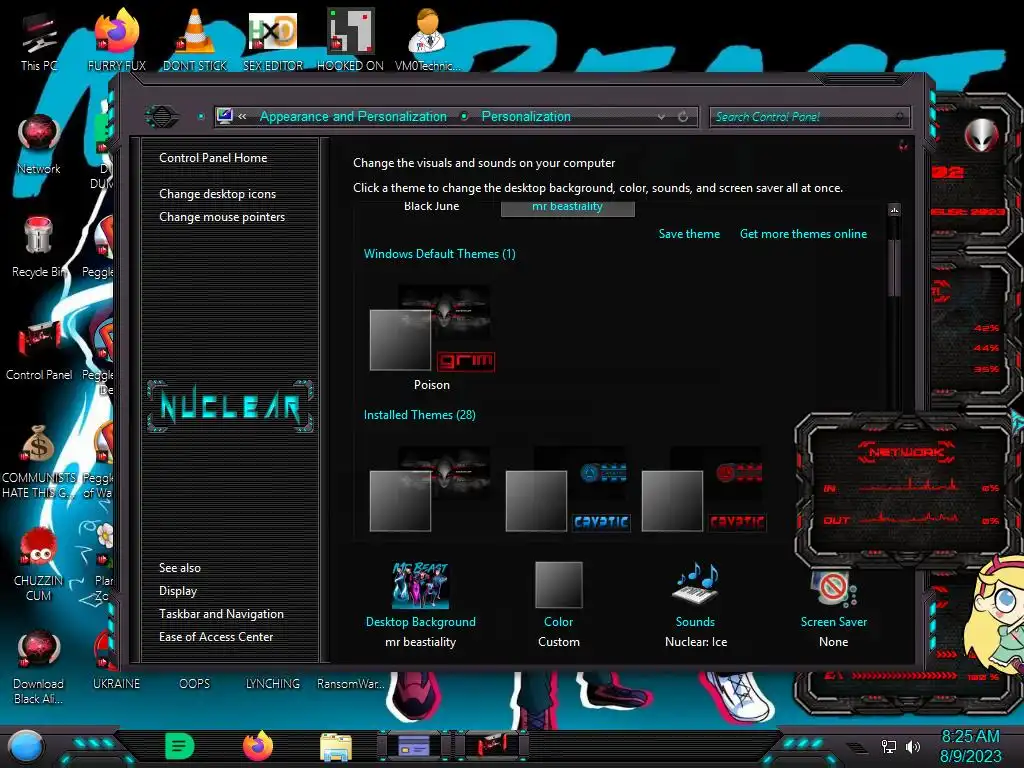
Task: Switch to the purple window taskbar button
Action: coord(414,746)
